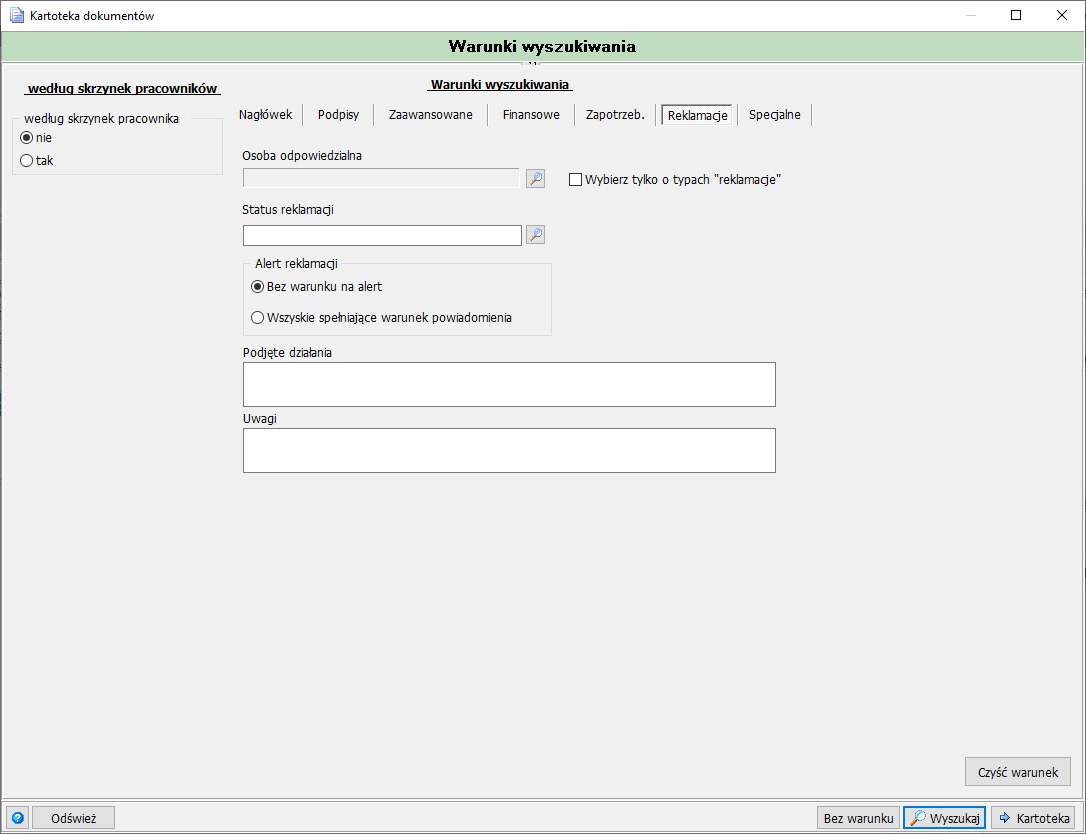1086x834 pixels.
Task: Click the Czyść warunek button
Action: pyautogui.click(x=1017, y=772)
